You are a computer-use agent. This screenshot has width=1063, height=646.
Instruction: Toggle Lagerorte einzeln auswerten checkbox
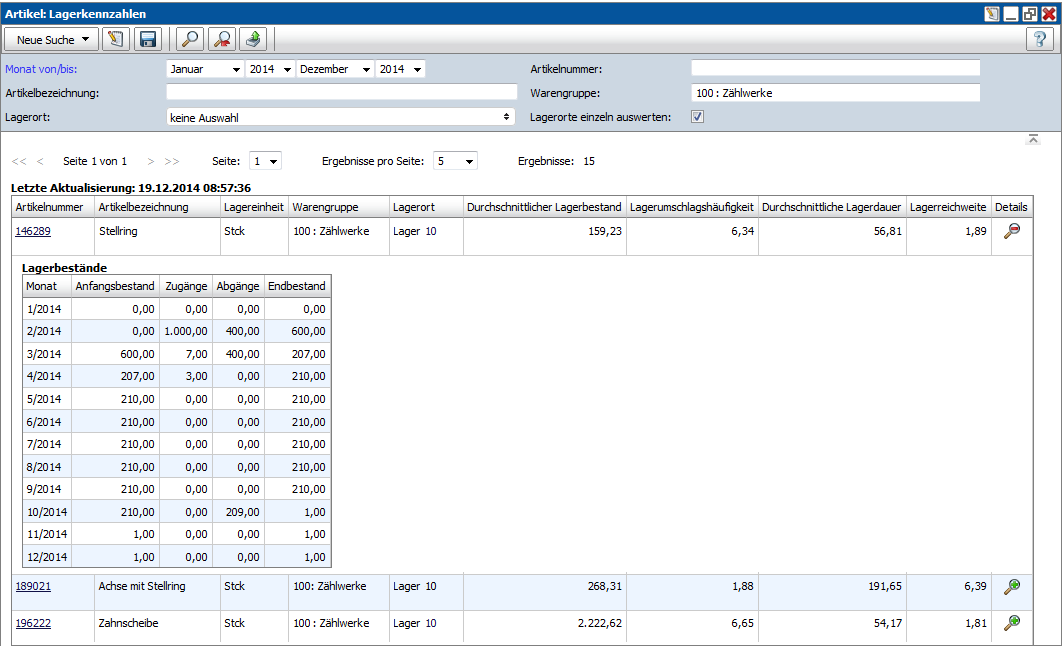point(698,117)
